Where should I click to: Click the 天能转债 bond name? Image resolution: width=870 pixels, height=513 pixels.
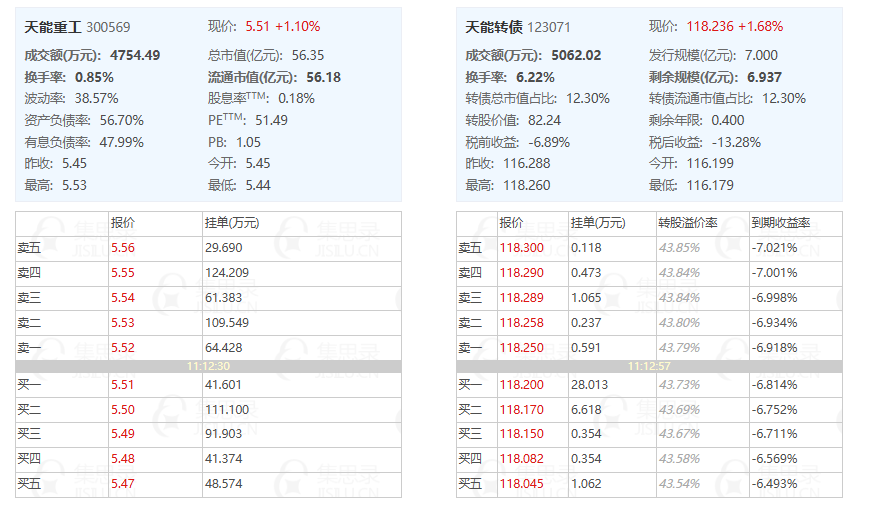(x=494, y=27)
